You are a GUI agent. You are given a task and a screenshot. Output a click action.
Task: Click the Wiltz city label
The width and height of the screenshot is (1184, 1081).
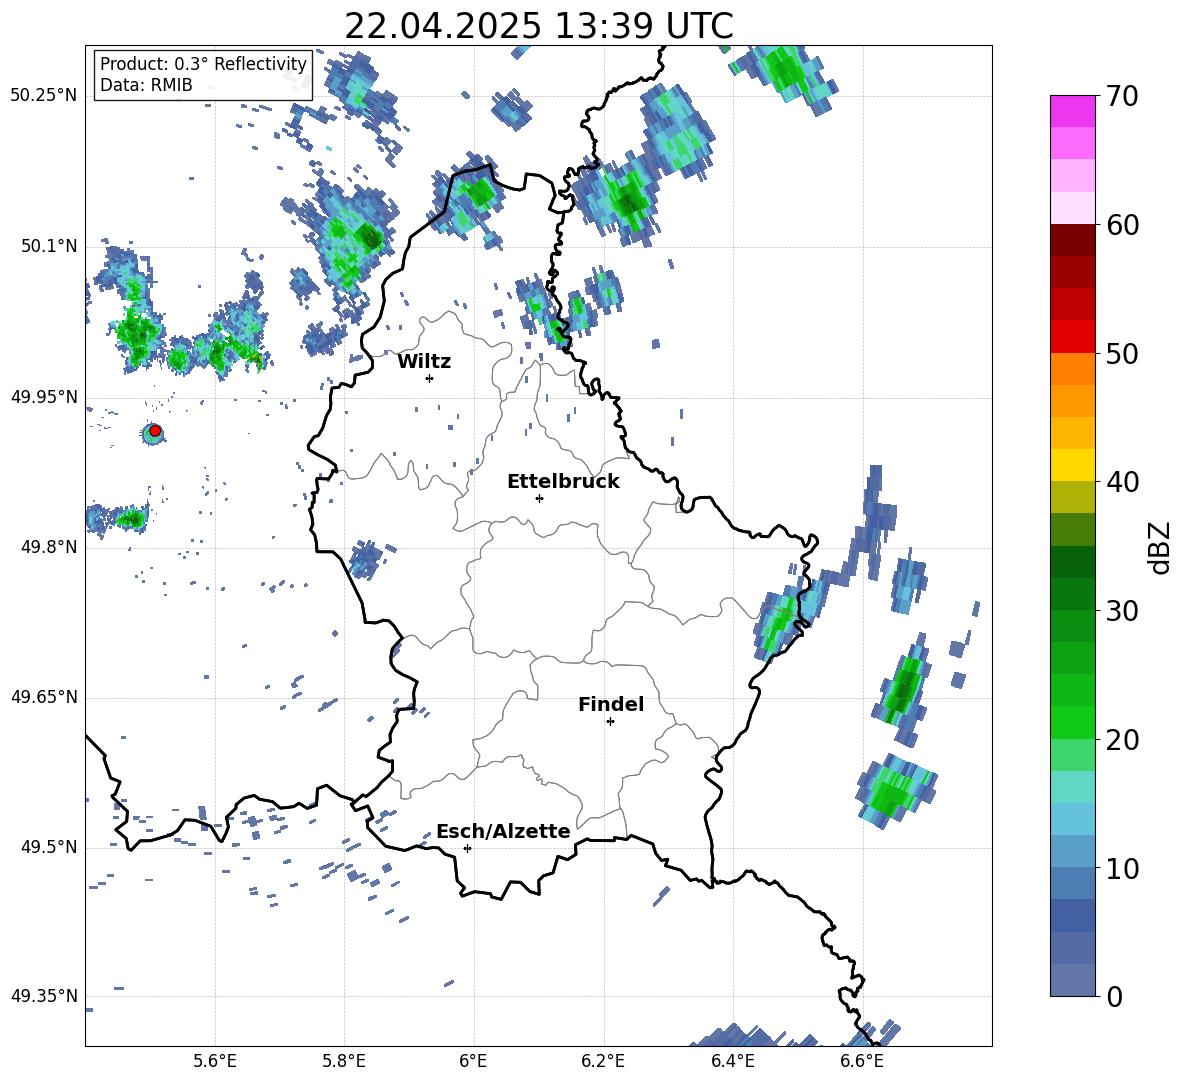click(x=424, y=362)
